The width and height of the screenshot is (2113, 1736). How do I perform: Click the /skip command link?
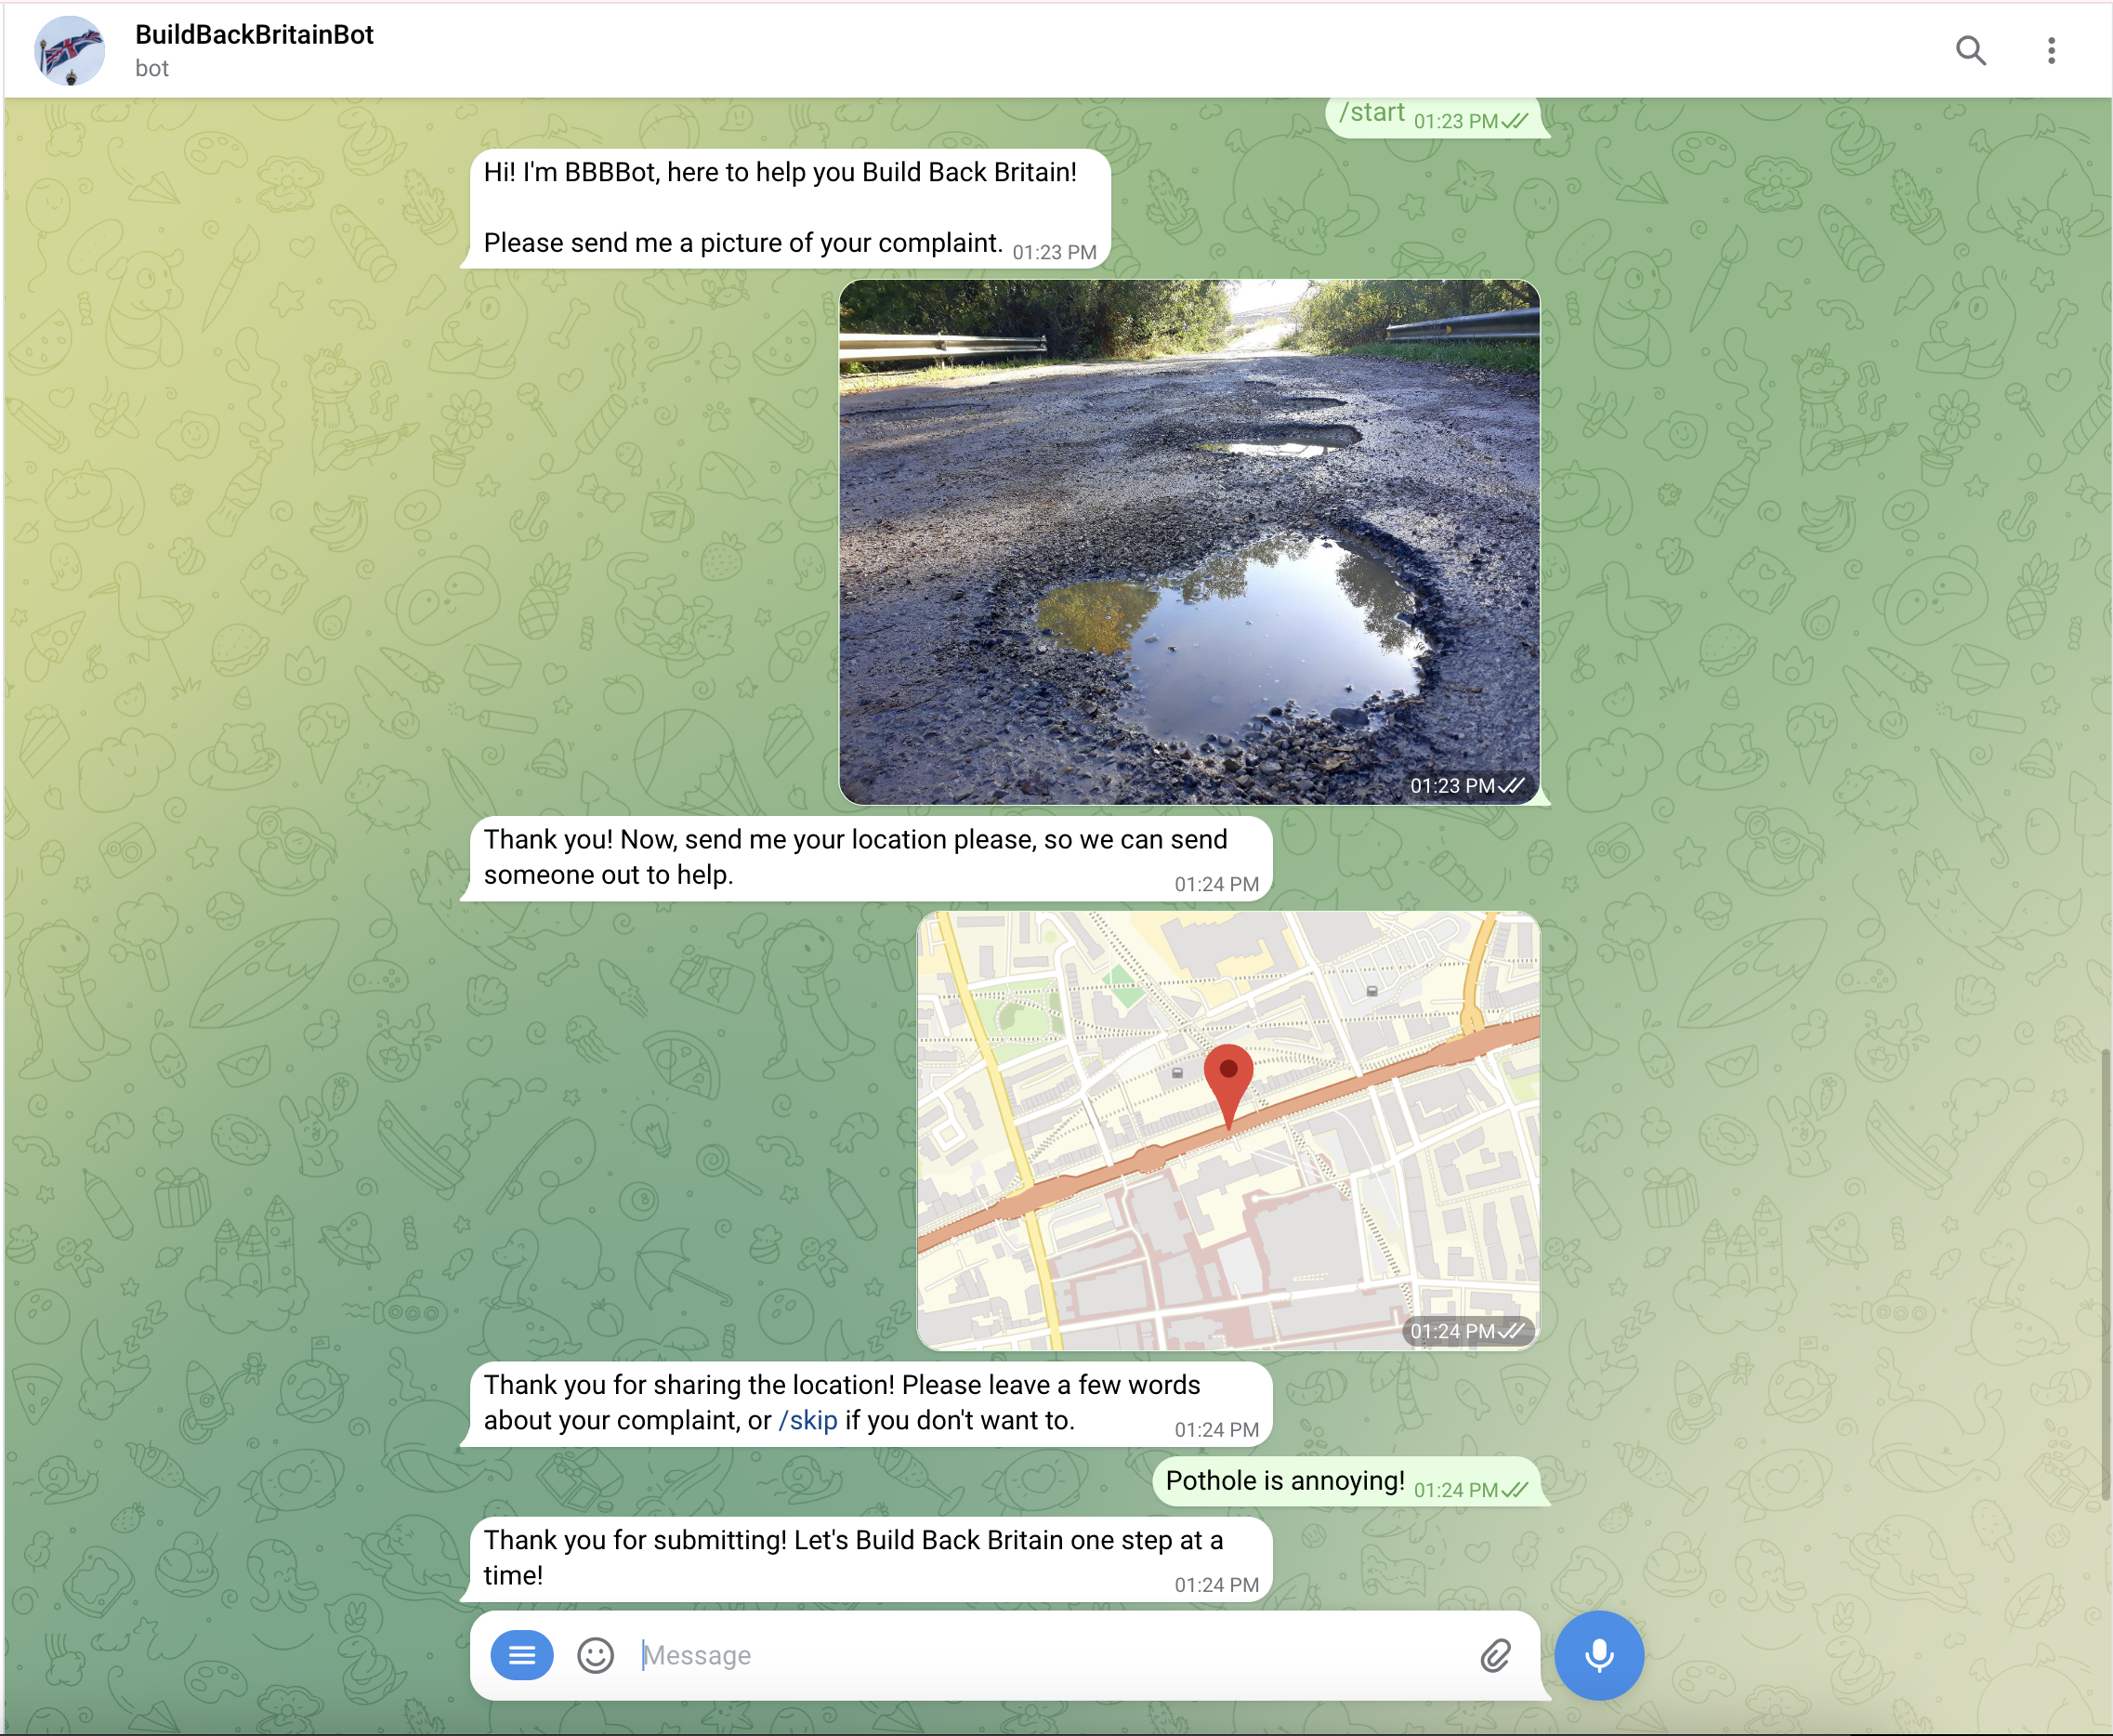point(808,1420)
